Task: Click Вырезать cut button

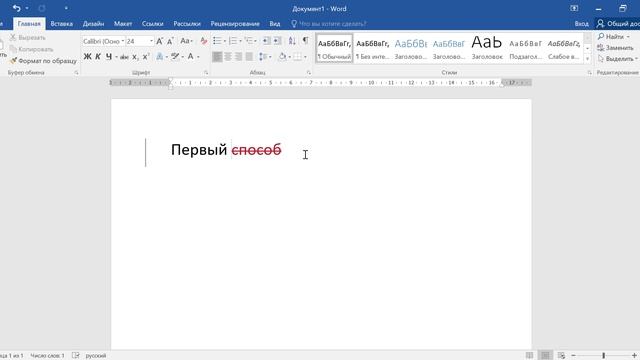Action: click(x=28, y=38)
